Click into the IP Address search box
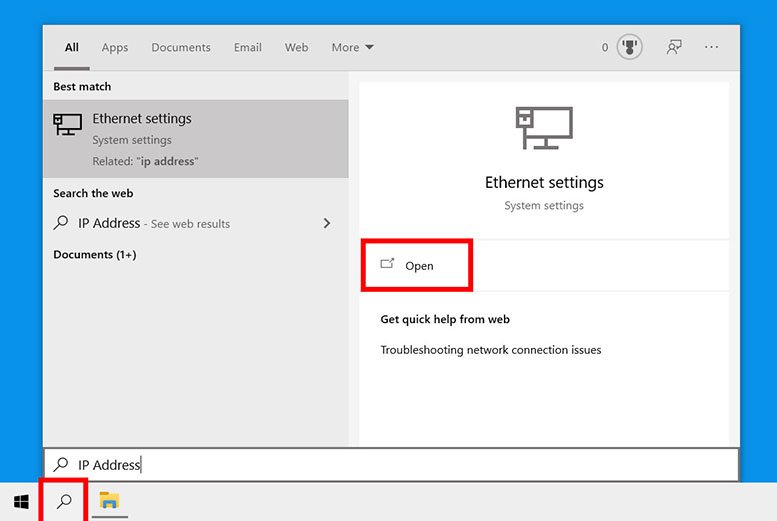The height and width of the screenshot is (521, 777). coord(400,465)
